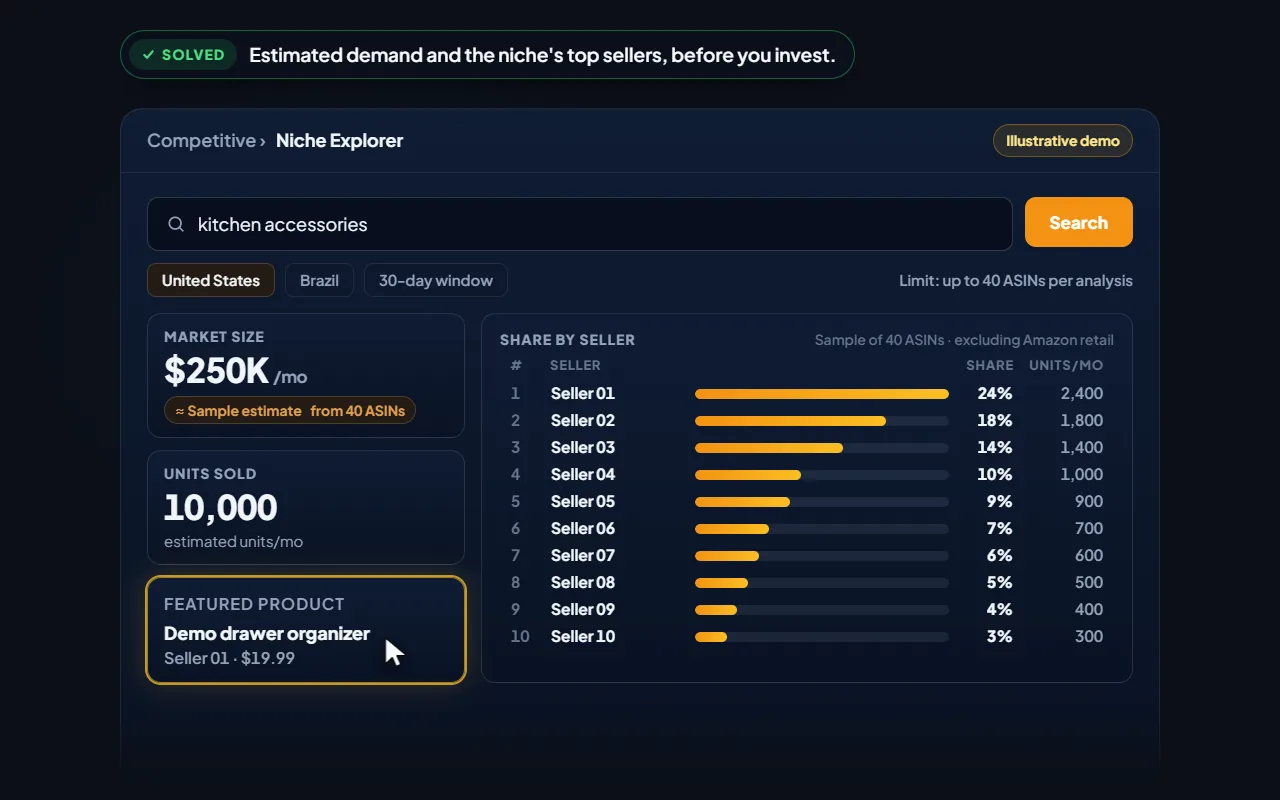
Task: Click the Demo drawer organizer title
Action: (x=267, y=633)
